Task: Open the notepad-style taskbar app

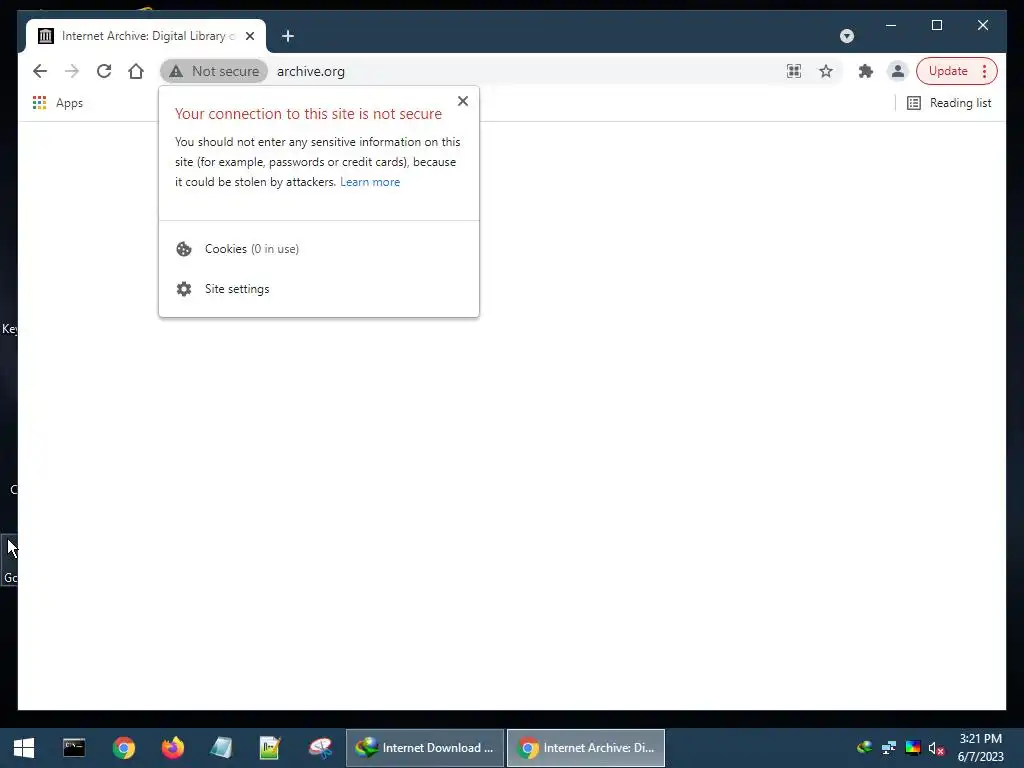Action: pos(221,748)
